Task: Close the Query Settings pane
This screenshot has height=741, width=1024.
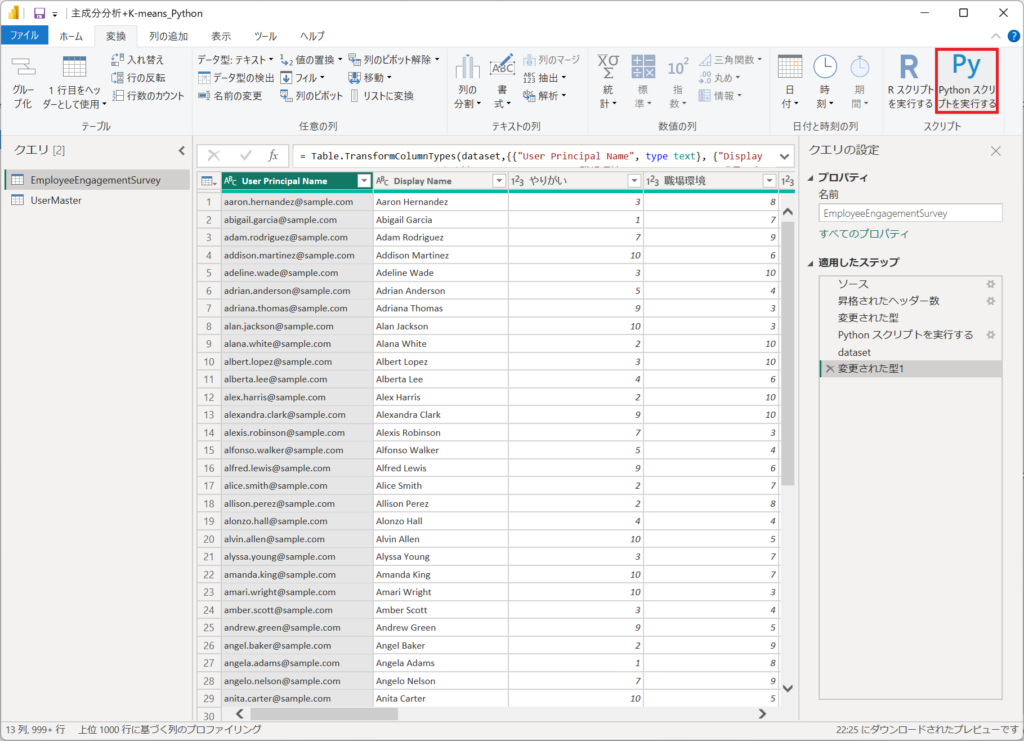Action: [x=995, y=151]
